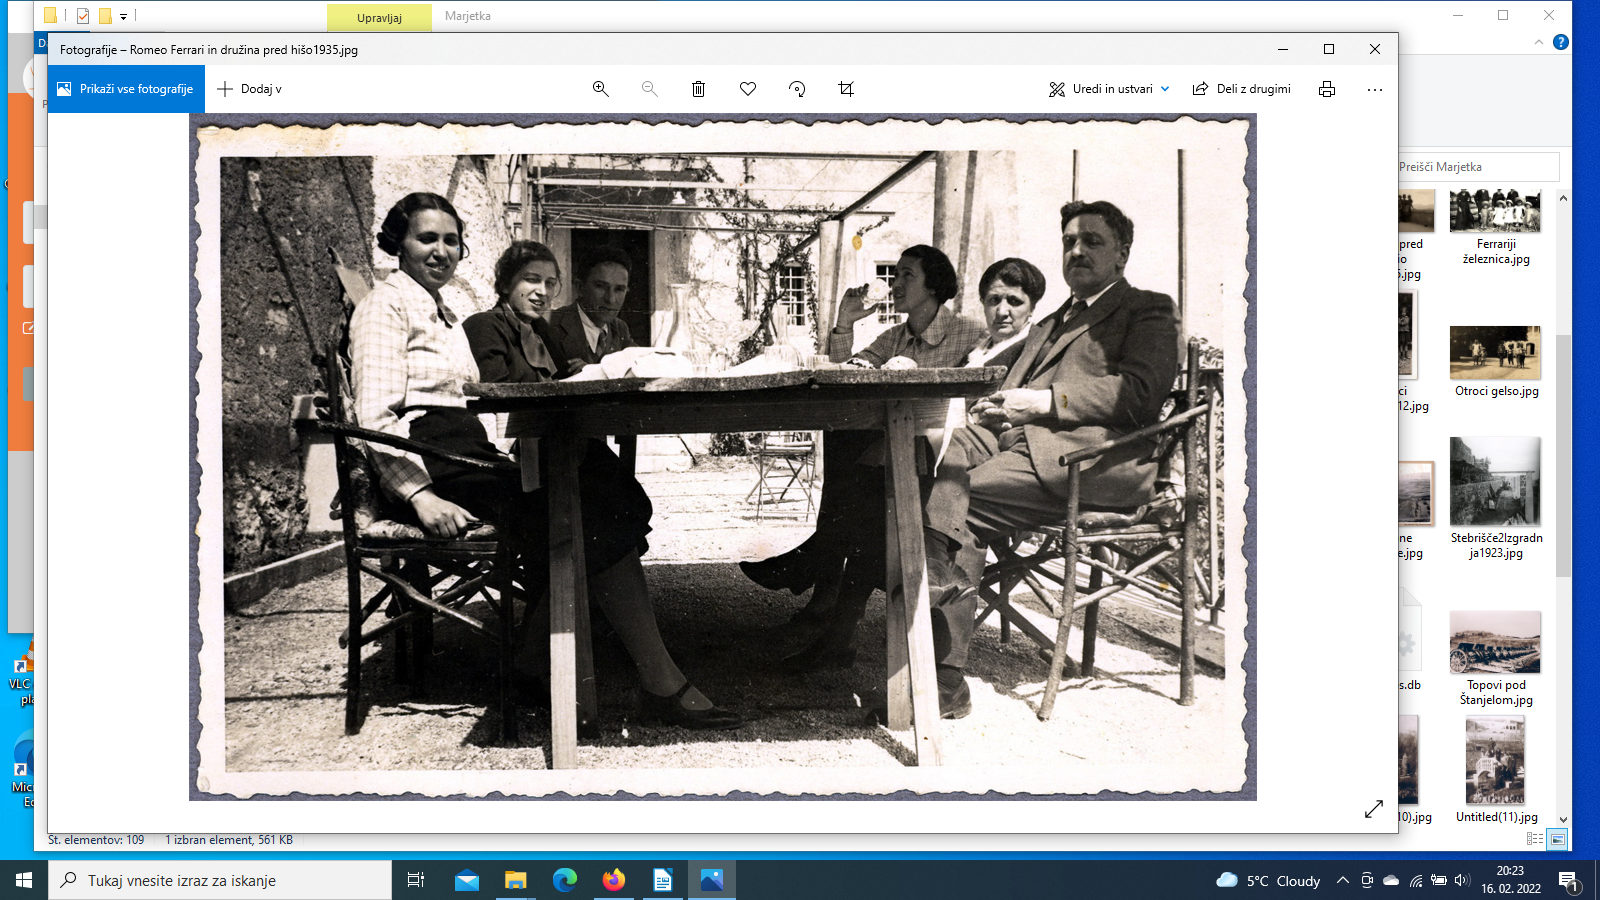1600x900 pixels.
Task: Click Prikaži vse fotografije button
Action: coord(126,89)
